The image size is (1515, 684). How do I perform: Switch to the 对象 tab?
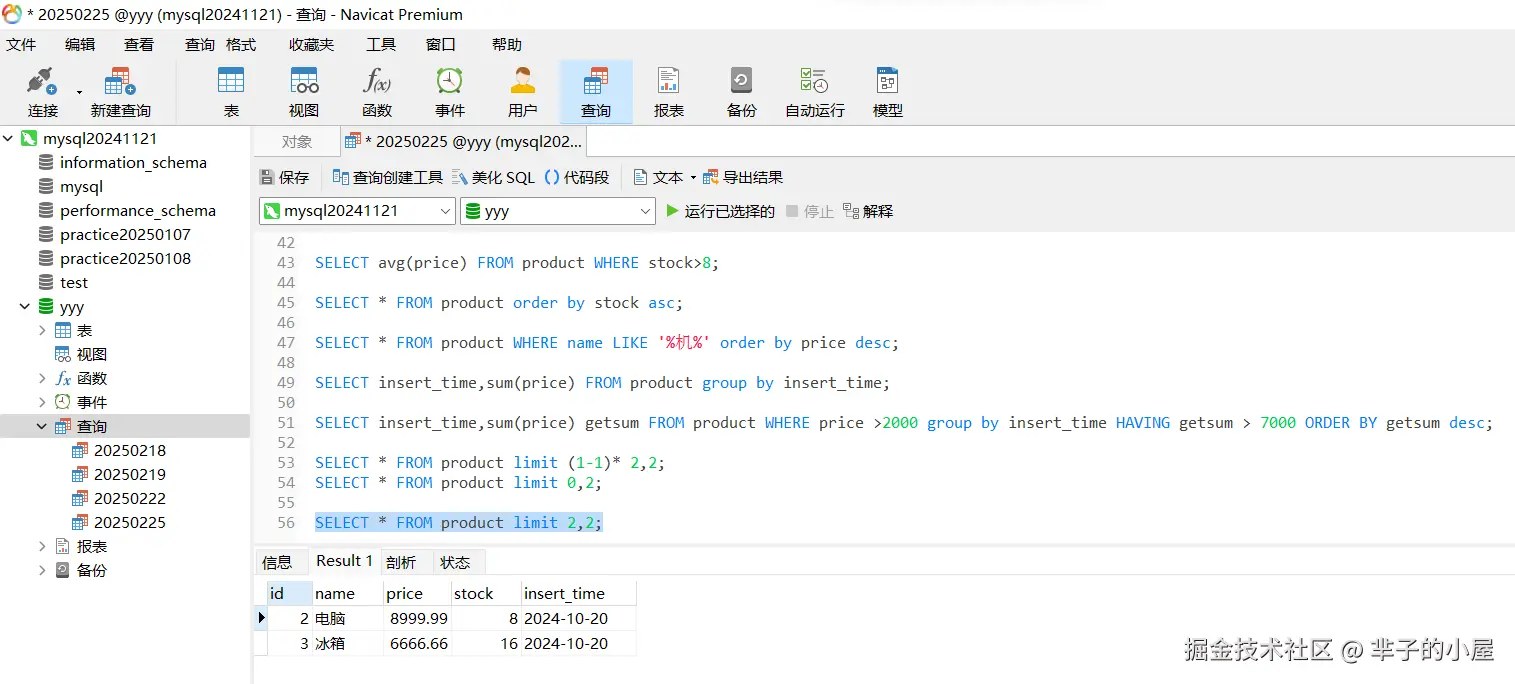click(x=296, y=141)
